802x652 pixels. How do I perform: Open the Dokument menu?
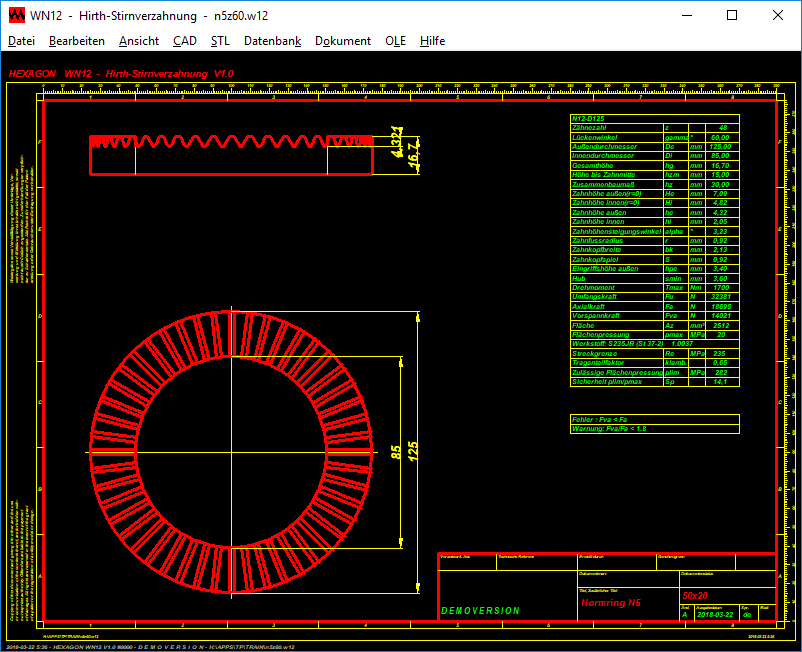click(343, 41)
